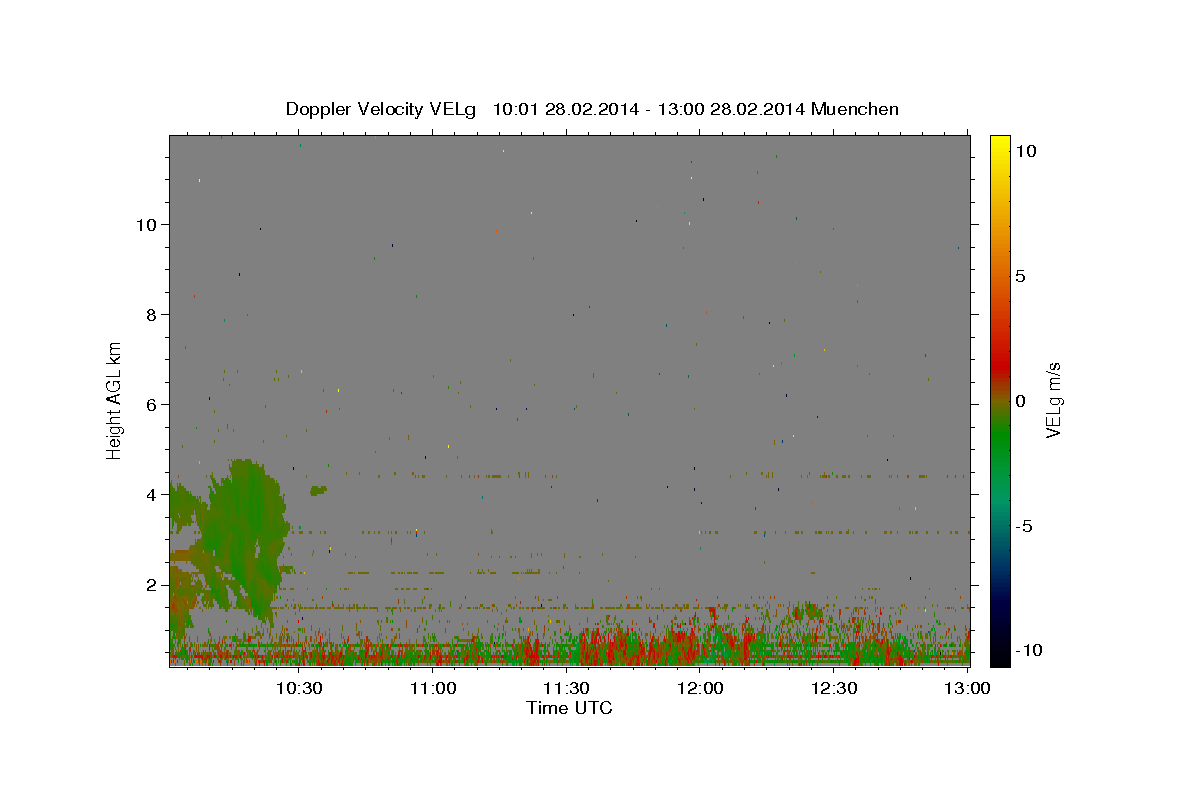Click the small green echo patch at 4 km
Viewport: 1200px width, 800px height.
point(319,490)
